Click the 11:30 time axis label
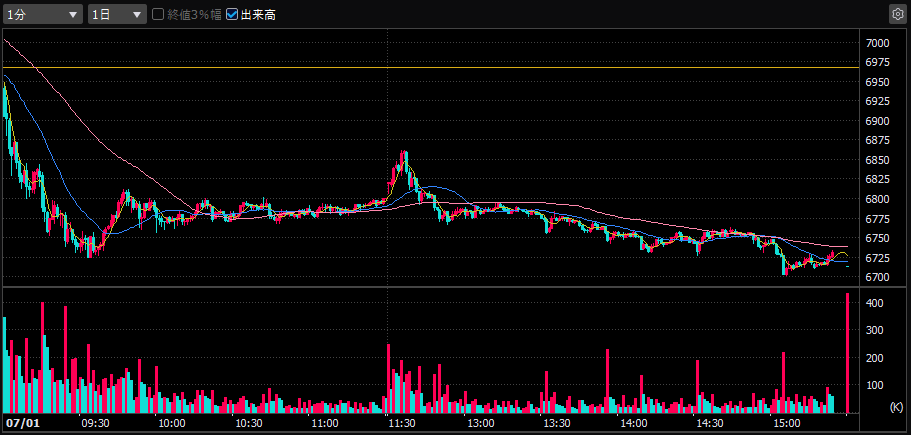This screenshot has height=435, width=911. point(402,423)
